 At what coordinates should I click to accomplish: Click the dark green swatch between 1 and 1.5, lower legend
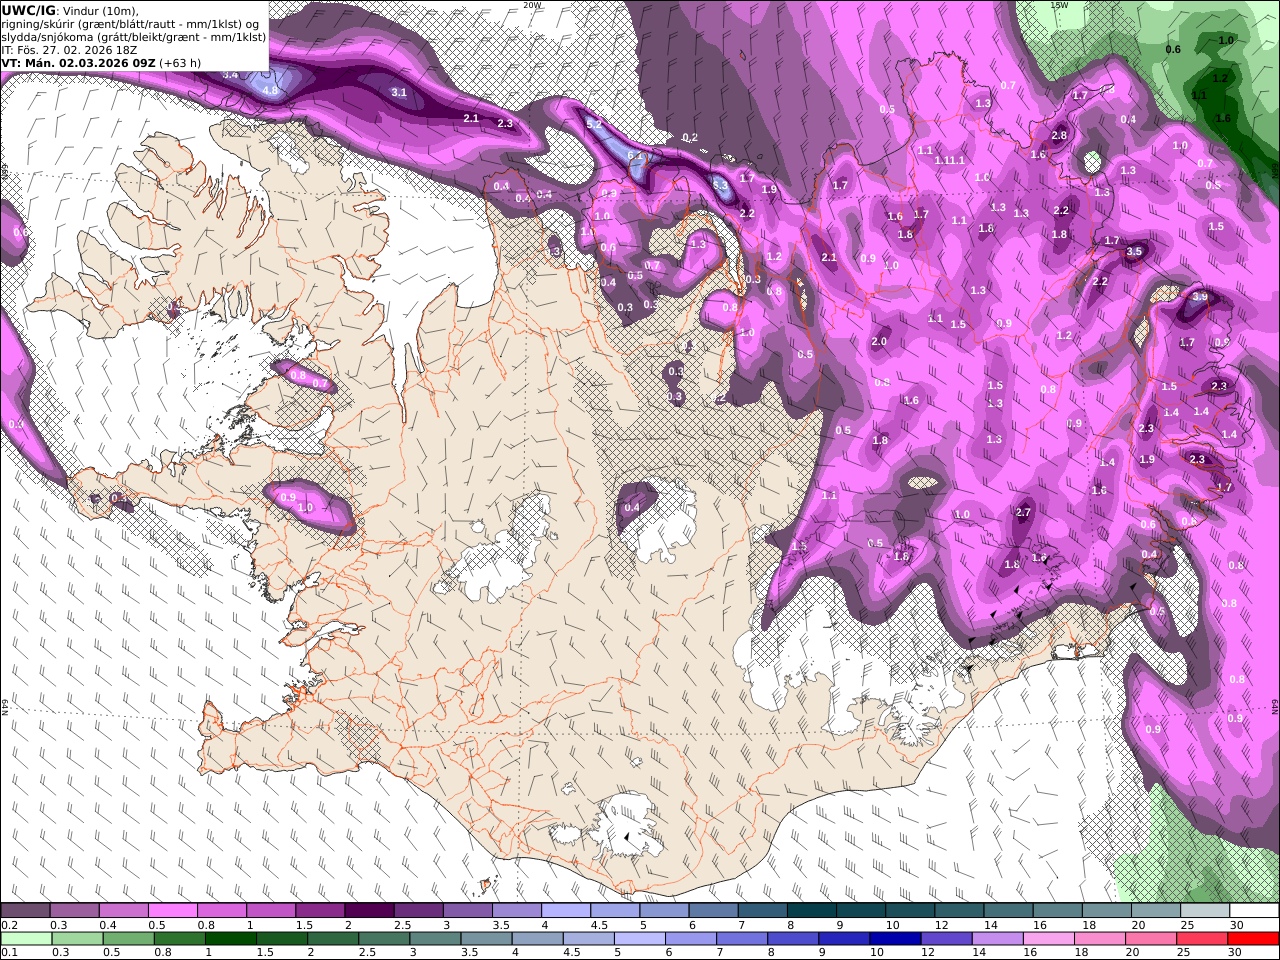tap(230, 938)
